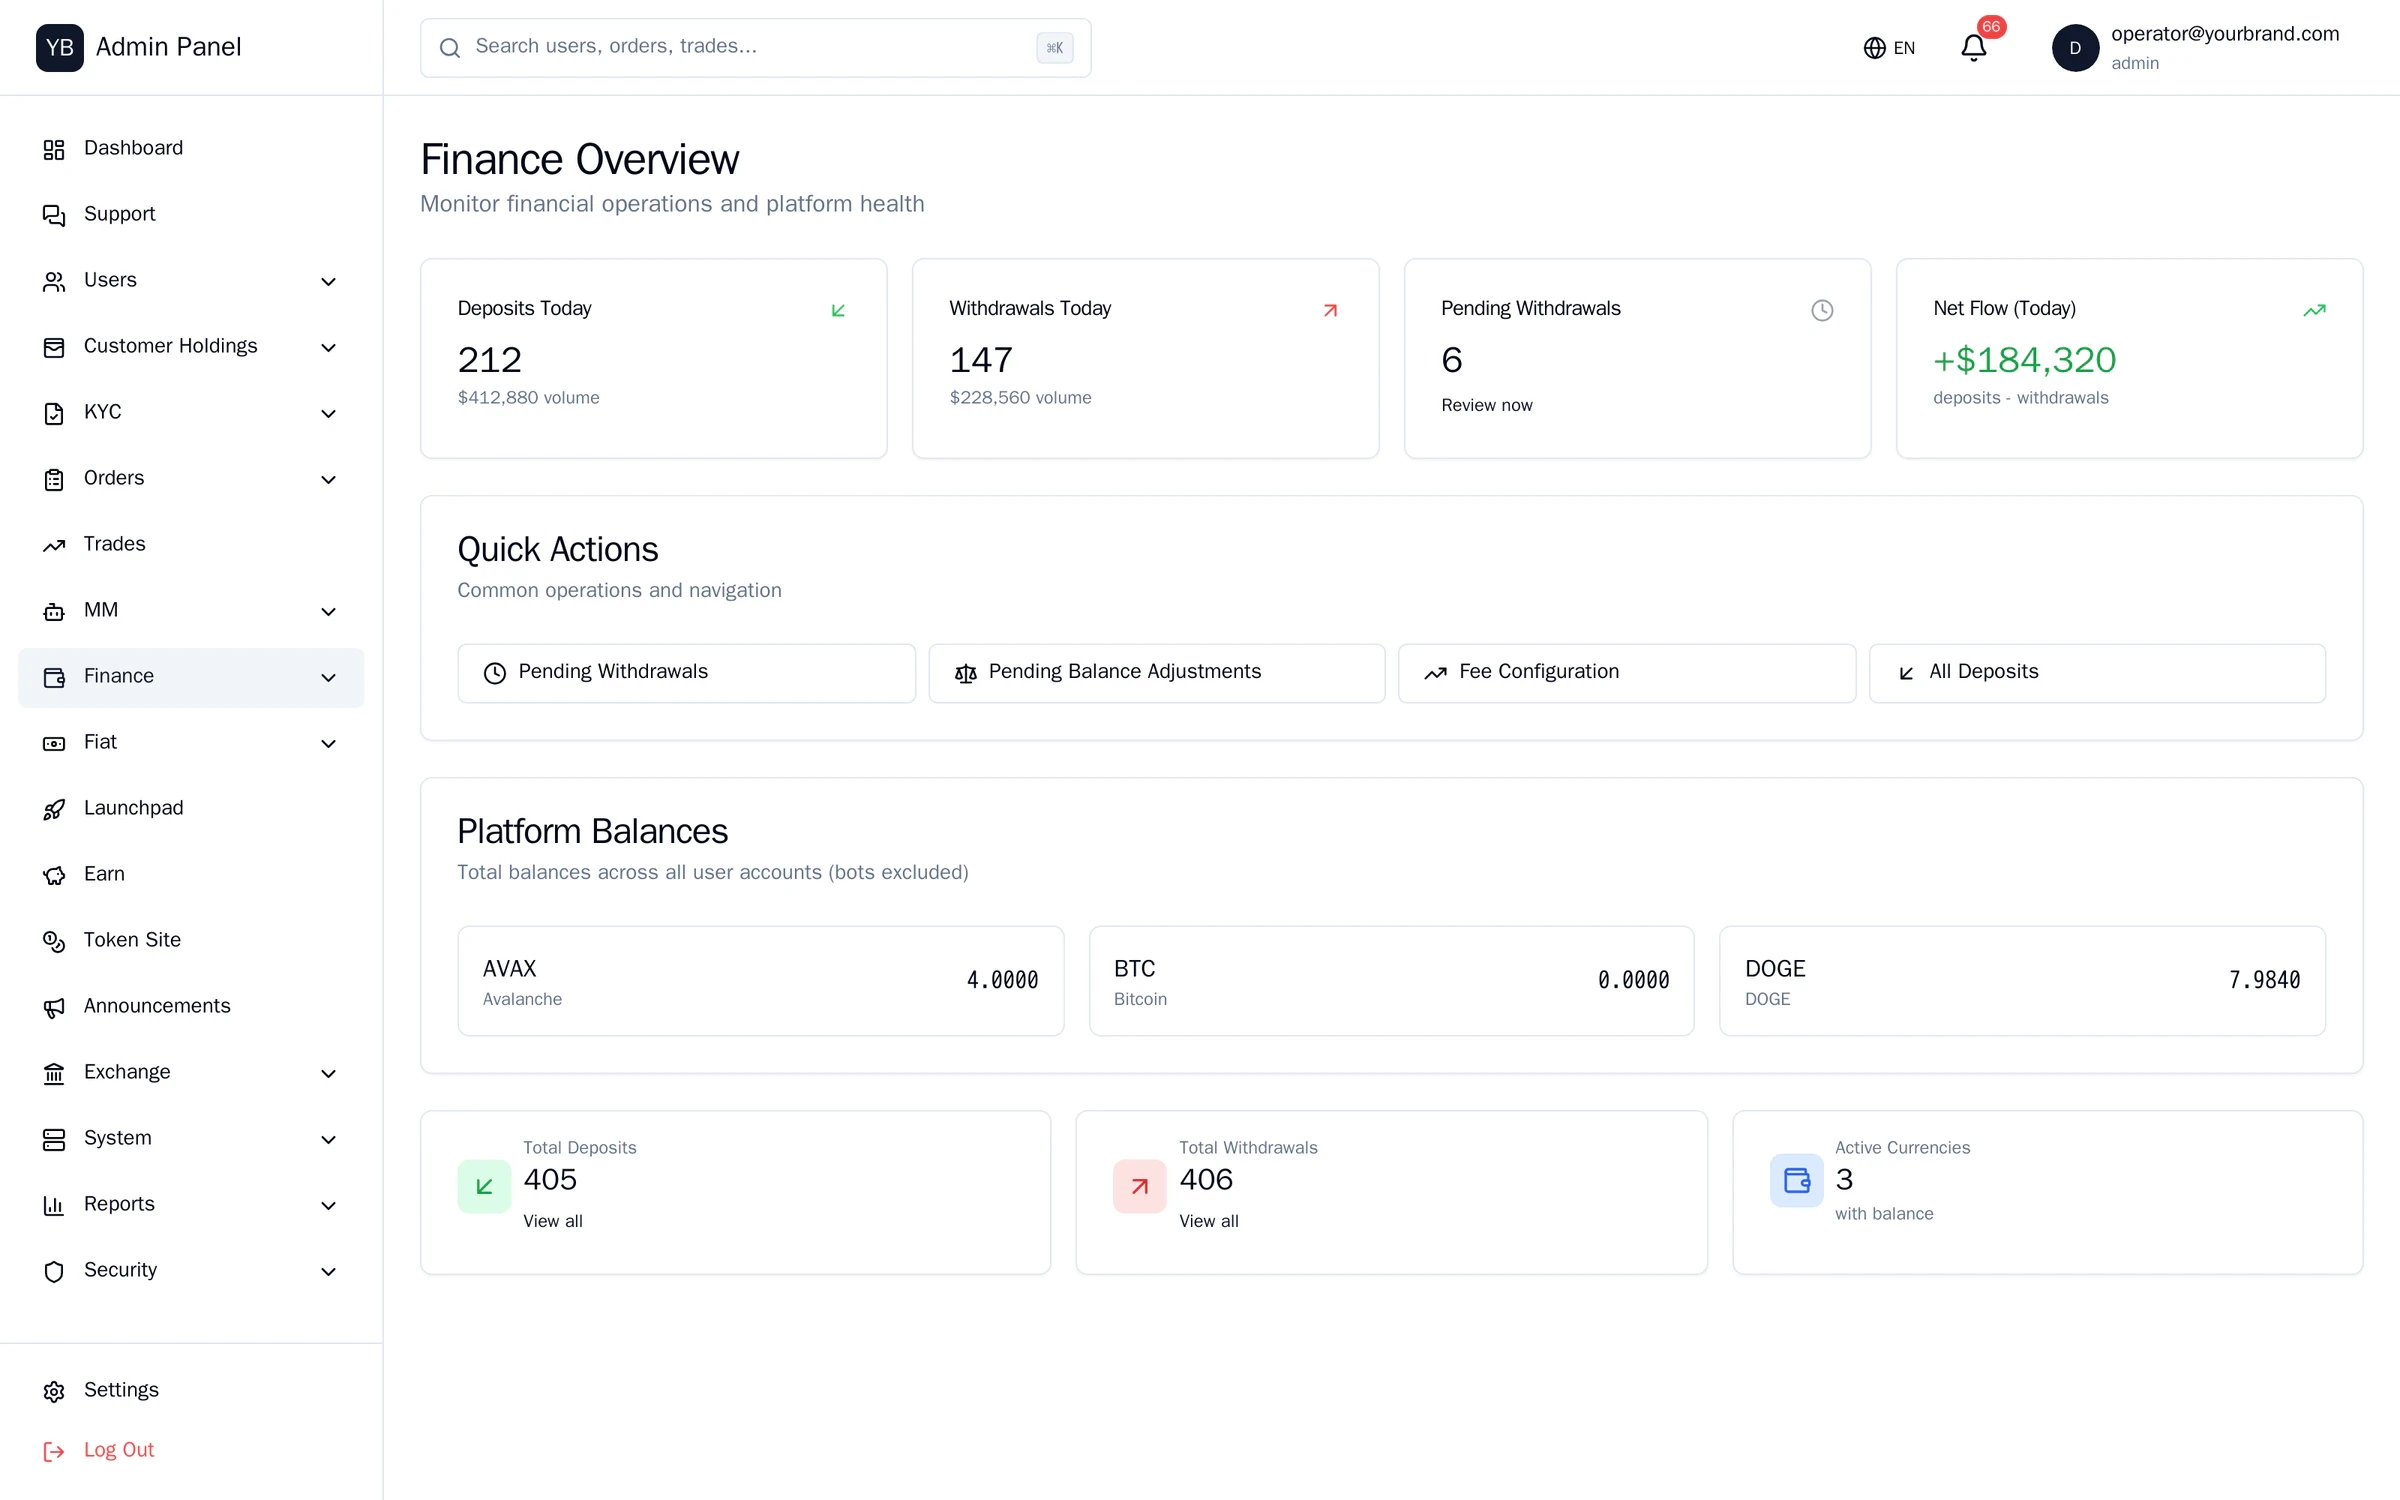Image resolution: width=2400 pixels, height=1500 pixels.
Task: Click Review now link
Action: click(1486, 405)
